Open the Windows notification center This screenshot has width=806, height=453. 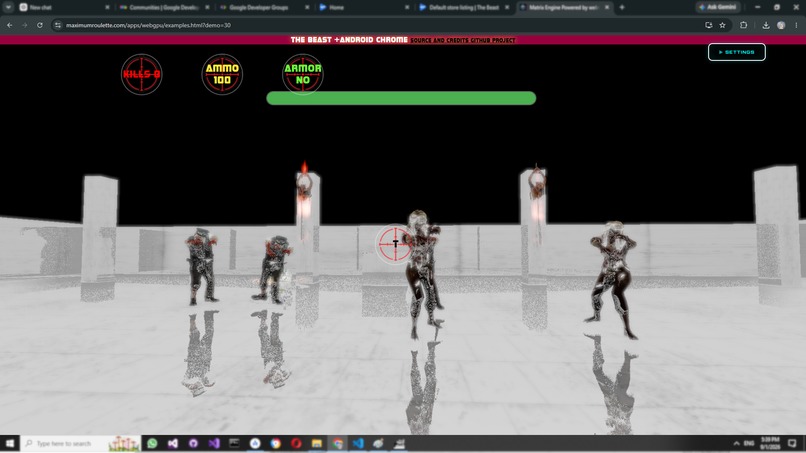point(792,443)
